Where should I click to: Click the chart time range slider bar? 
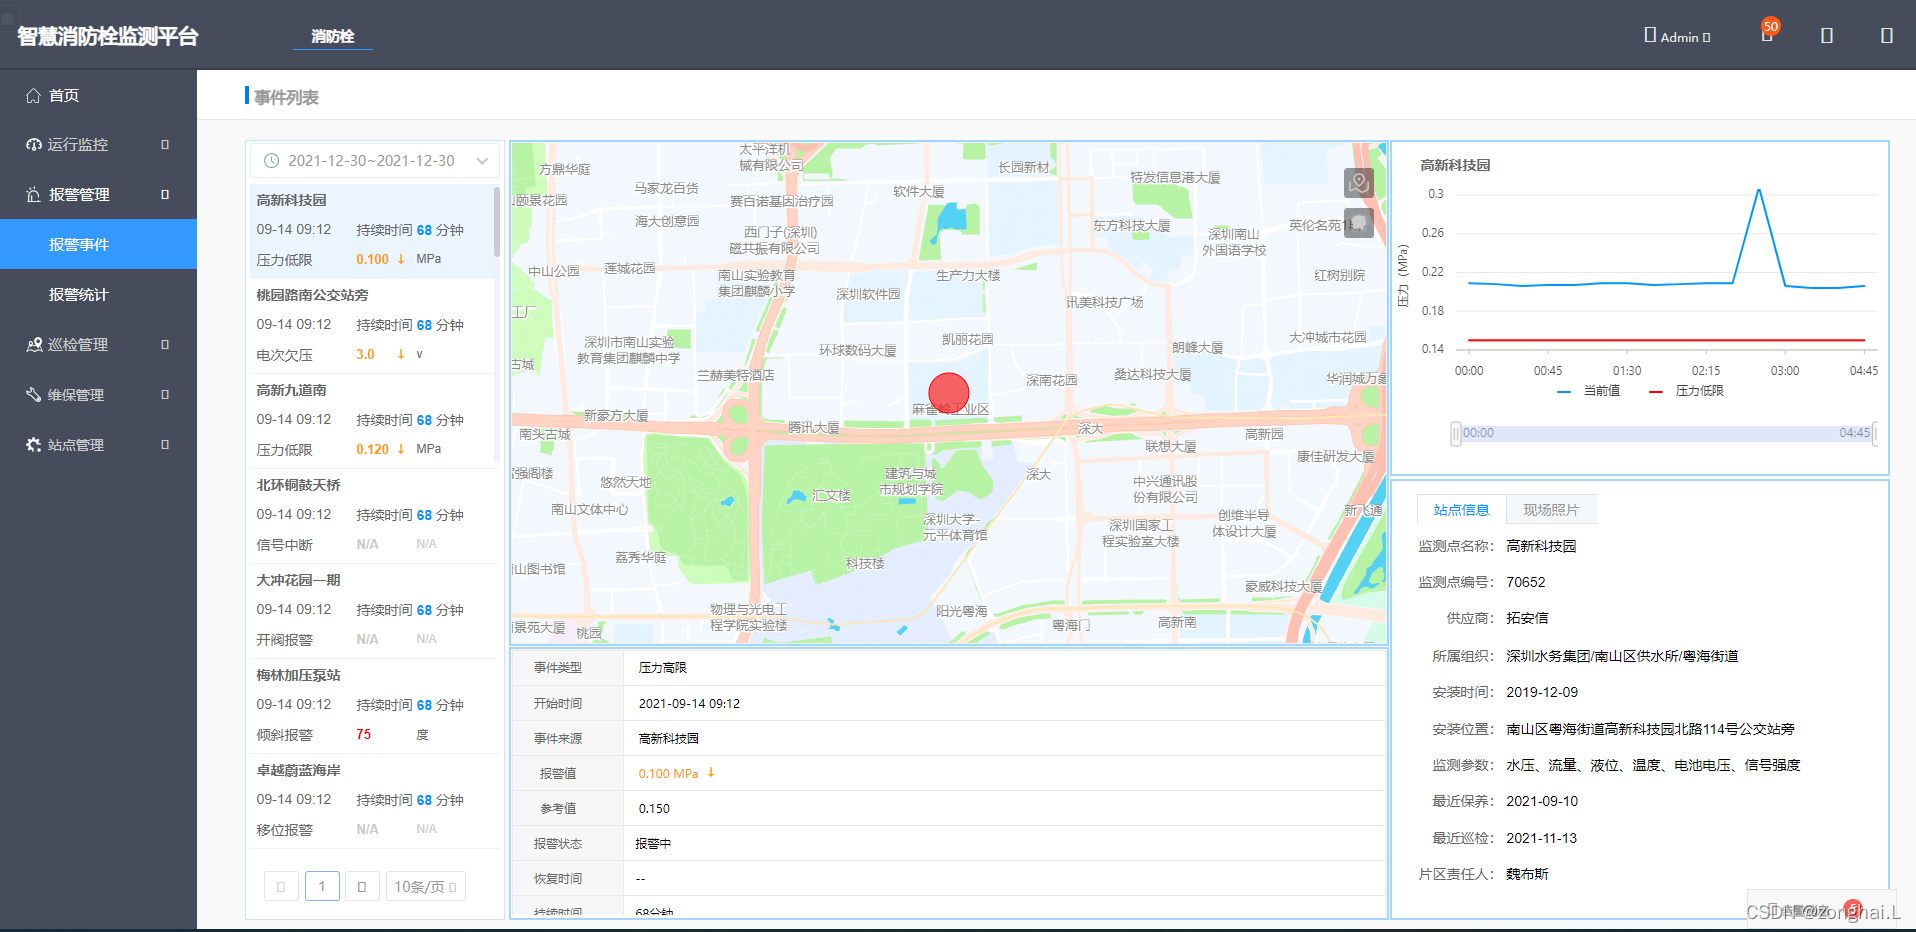[x=1665, y=433]
